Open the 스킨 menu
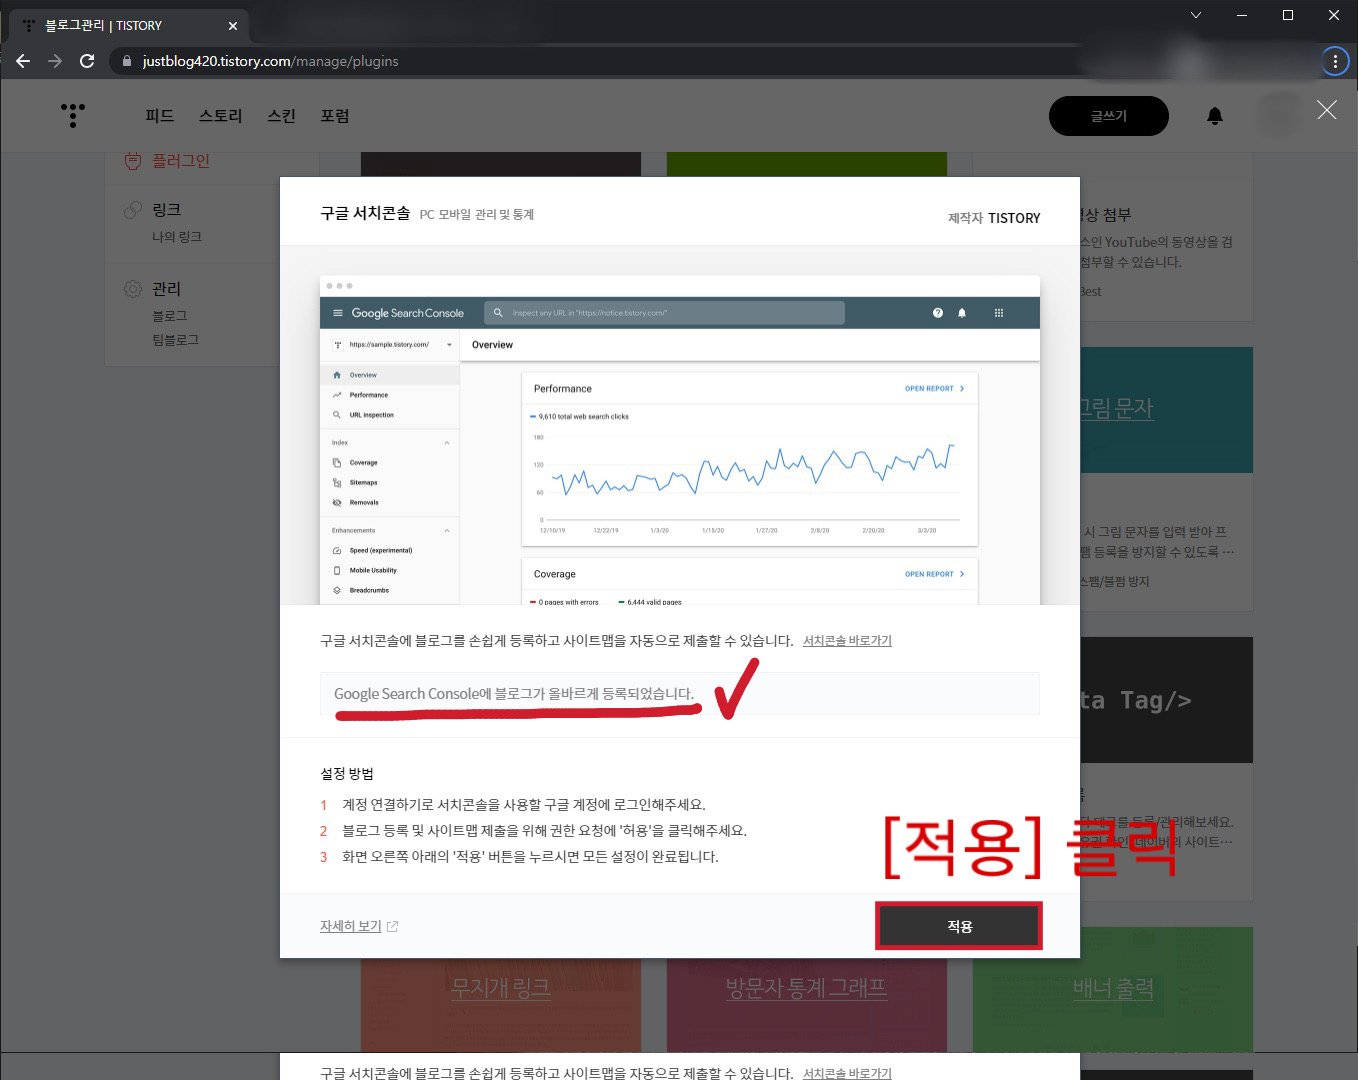 (x=281, y=116)
